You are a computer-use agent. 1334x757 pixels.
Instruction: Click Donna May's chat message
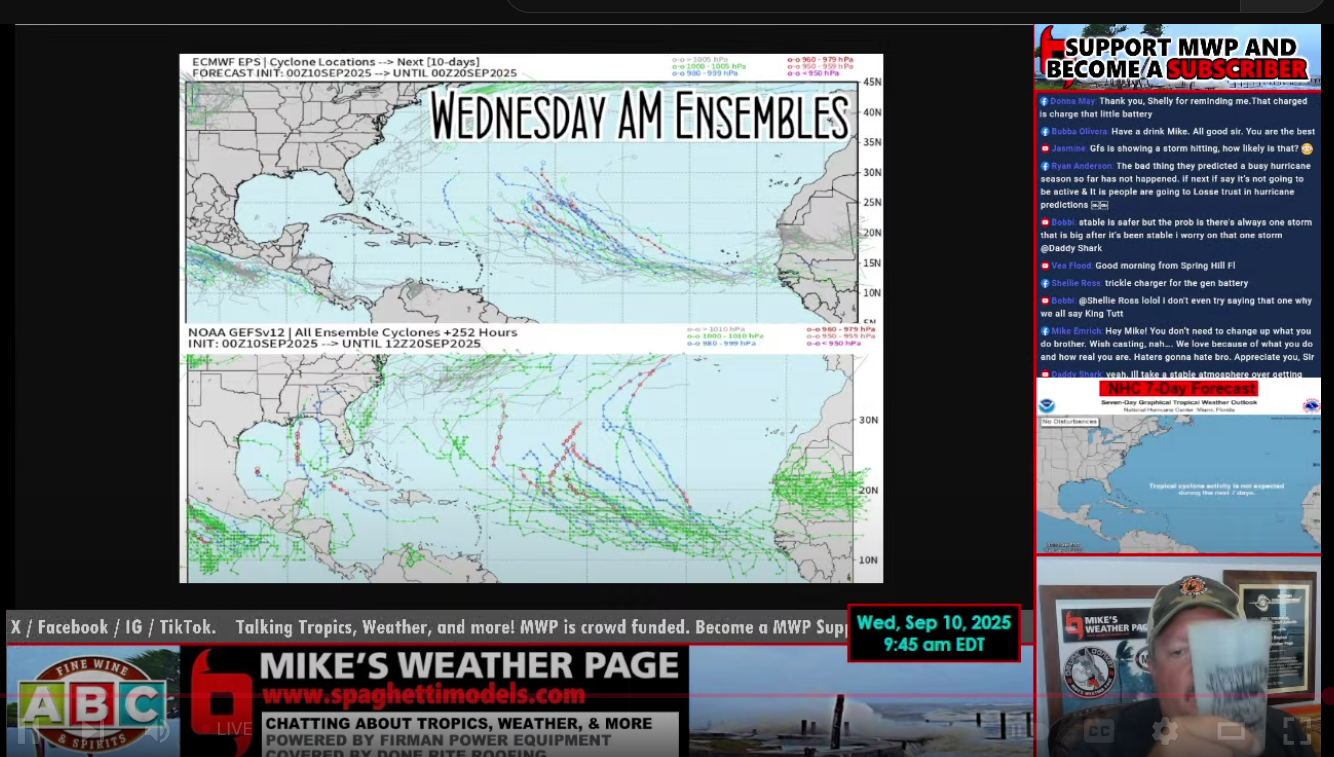(1176, 107)
